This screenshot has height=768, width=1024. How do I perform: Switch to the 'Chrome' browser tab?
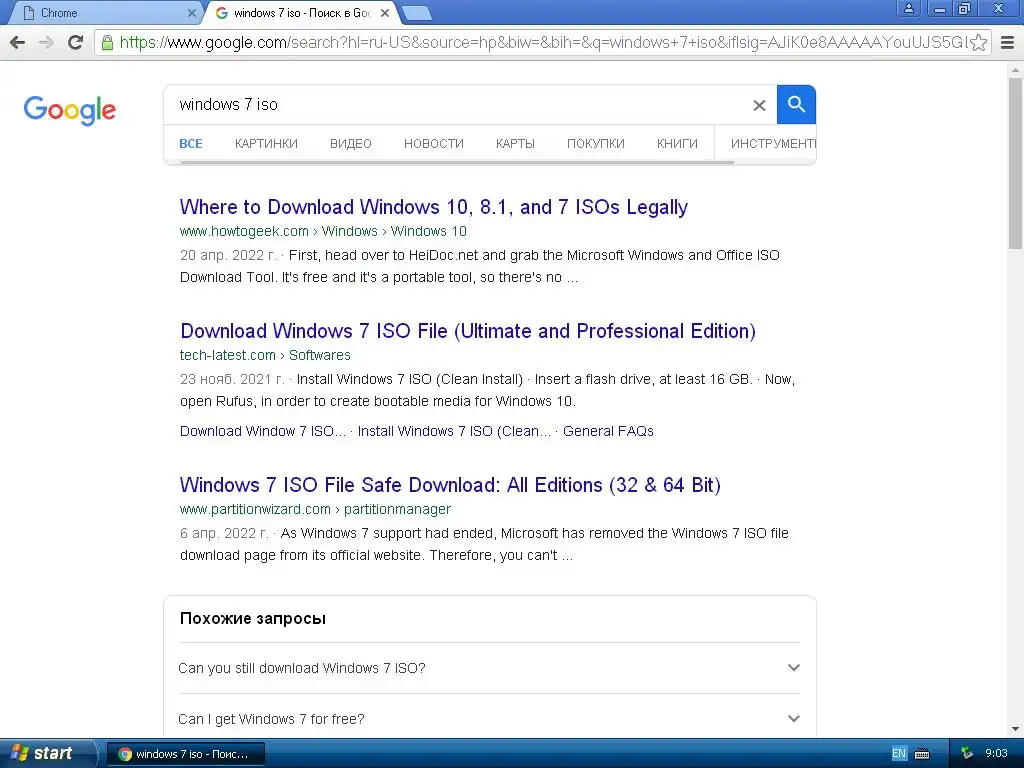104,13
